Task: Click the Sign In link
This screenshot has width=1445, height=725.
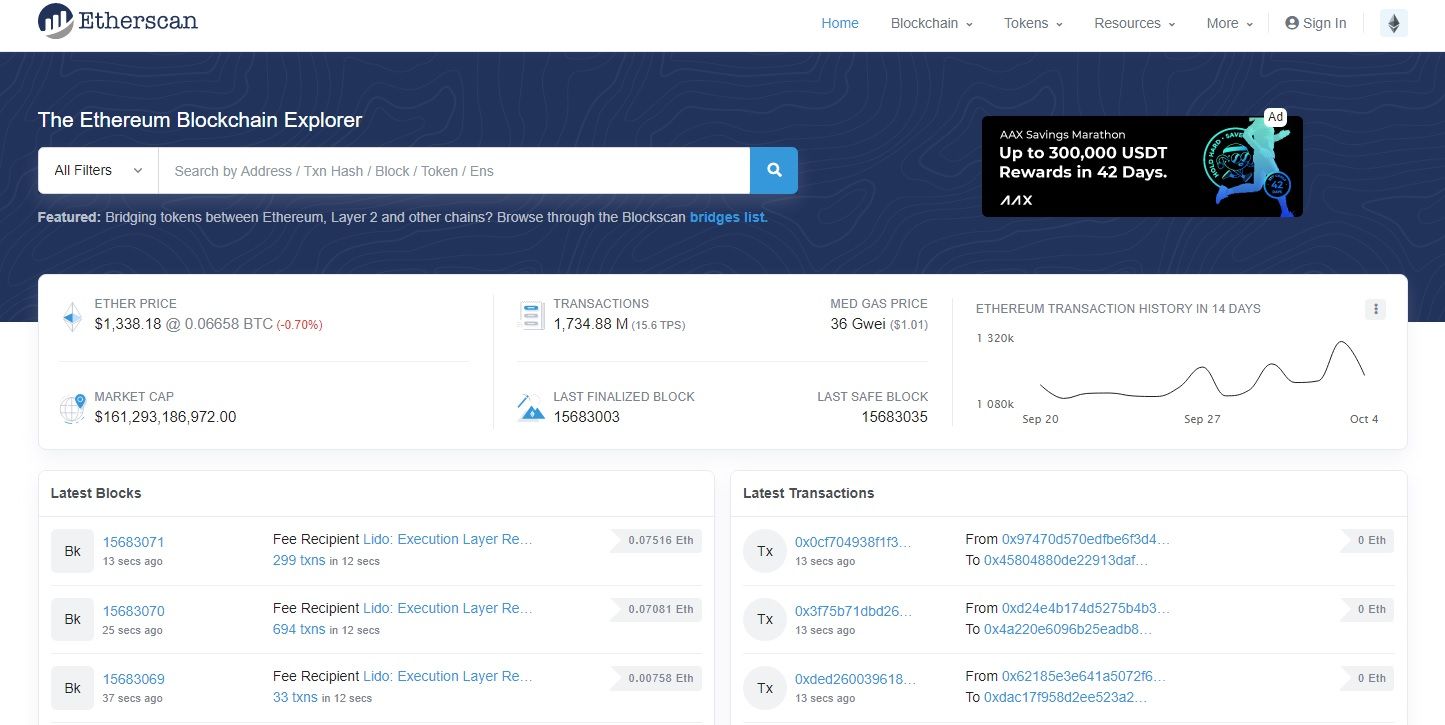Action: coord(1316,23)
